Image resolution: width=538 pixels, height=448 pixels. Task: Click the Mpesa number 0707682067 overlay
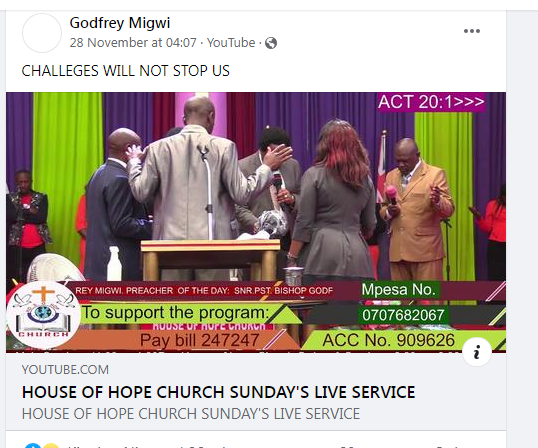point(403,315)
